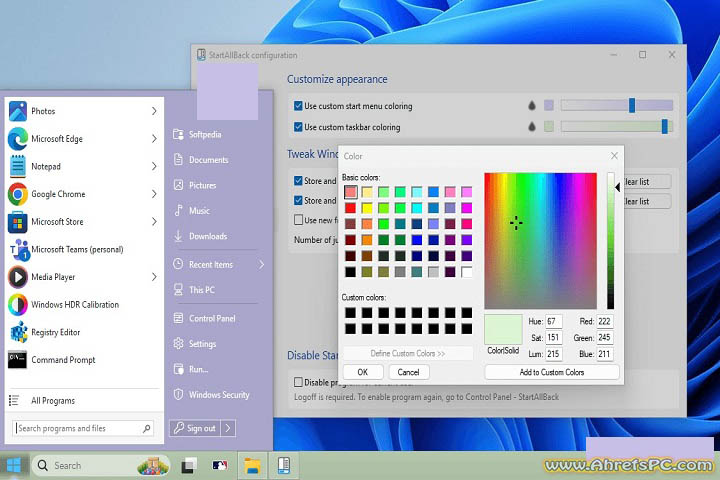Open Task View on the taskbar
The image size is (720, 480).
(x=188, y=465)
